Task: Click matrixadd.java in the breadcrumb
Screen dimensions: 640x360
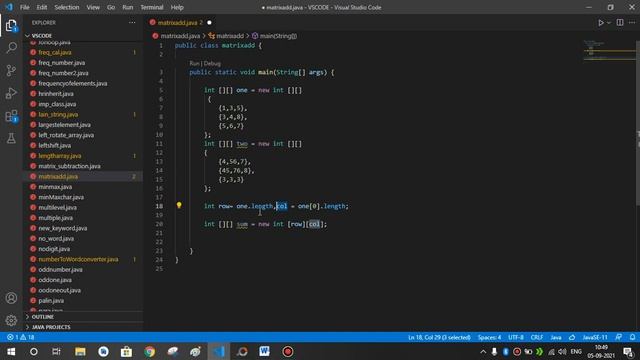Action: tap(180, 36)
